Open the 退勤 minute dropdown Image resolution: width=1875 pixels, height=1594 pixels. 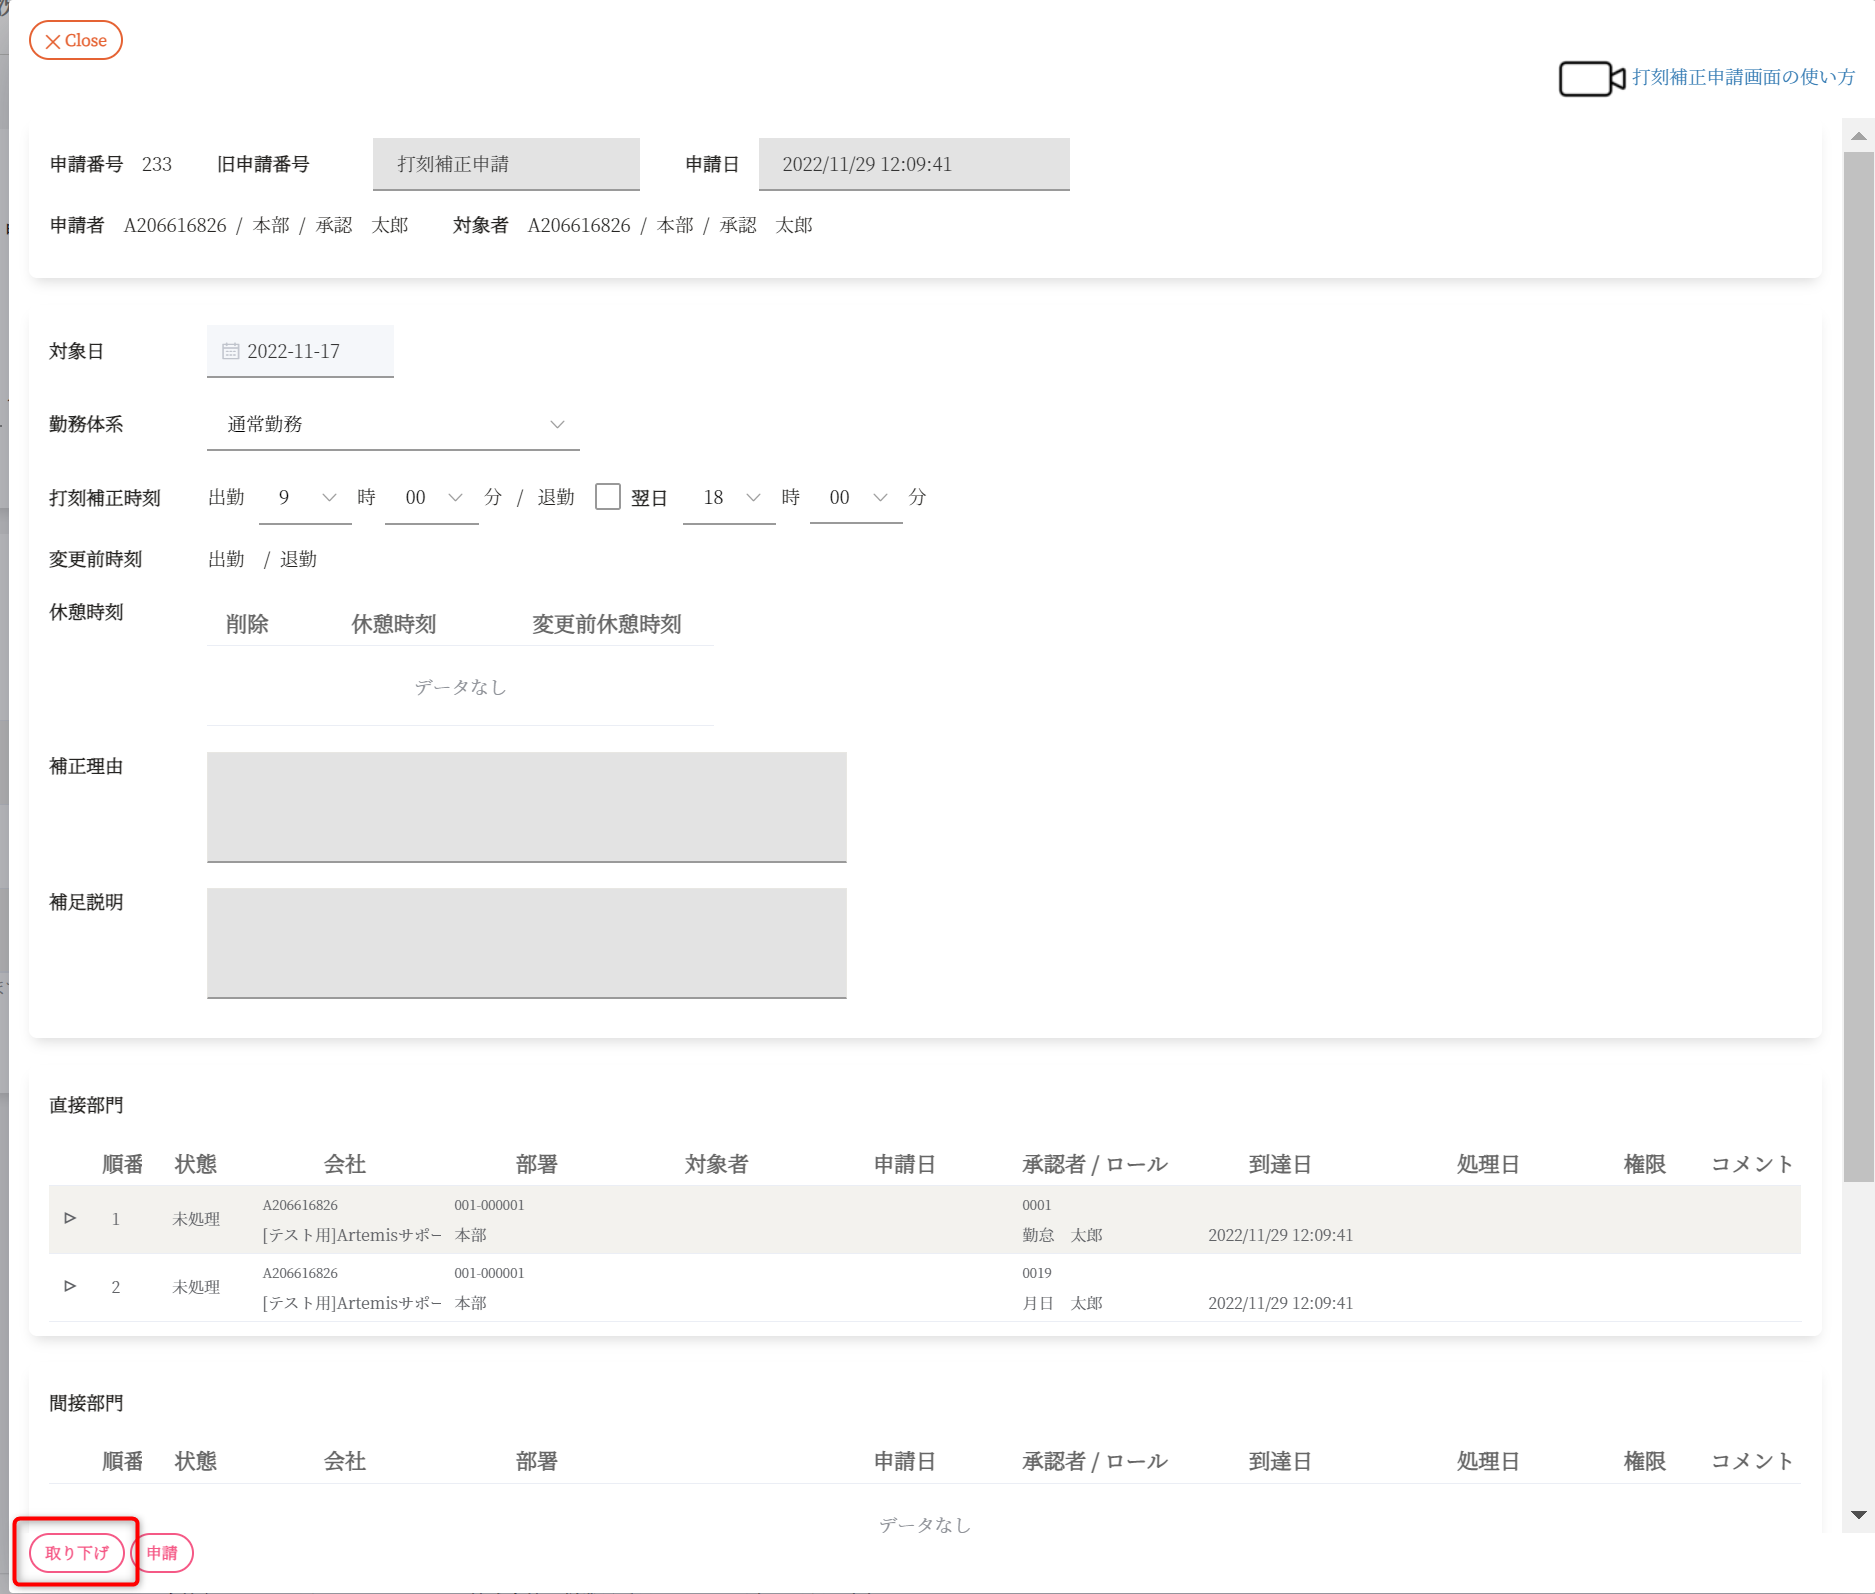856,497
